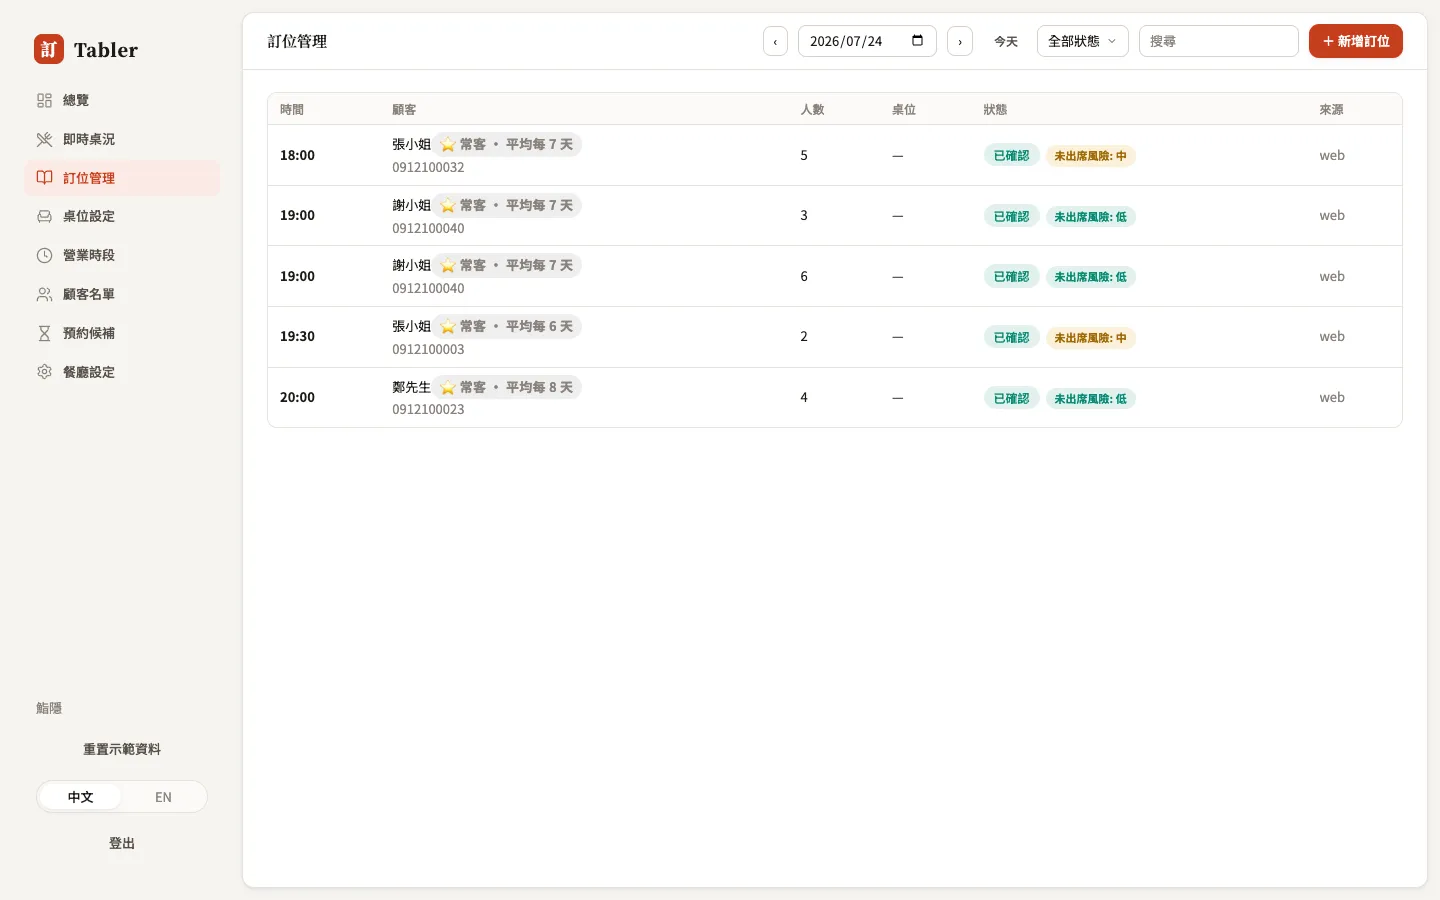Focus the 搜尋 search field
The image size is (1440, 900).
pos(1219,41)
